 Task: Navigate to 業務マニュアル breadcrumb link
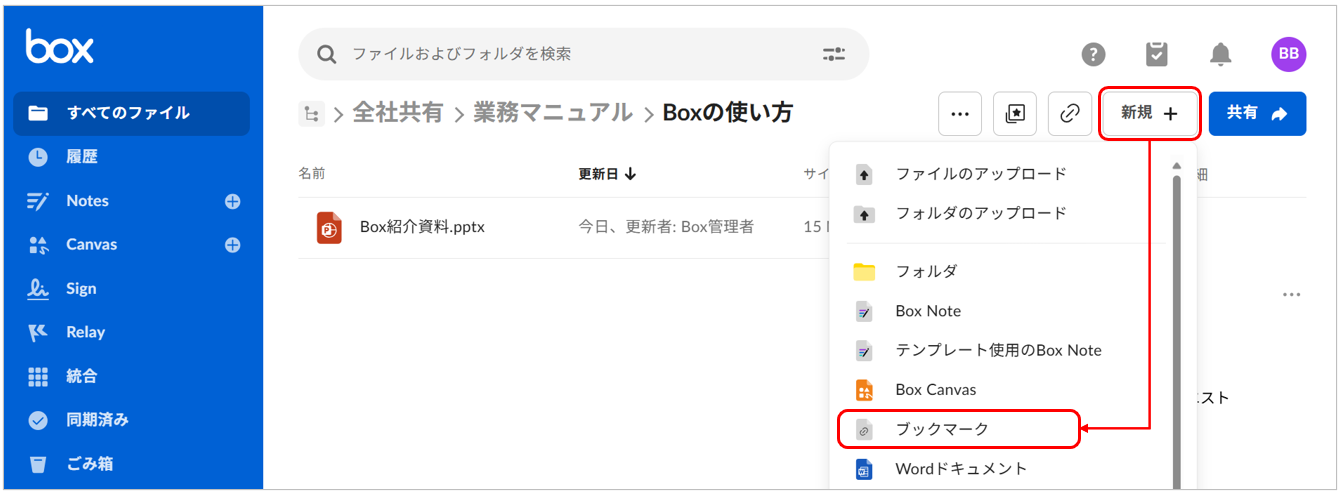tap(552, 113)
